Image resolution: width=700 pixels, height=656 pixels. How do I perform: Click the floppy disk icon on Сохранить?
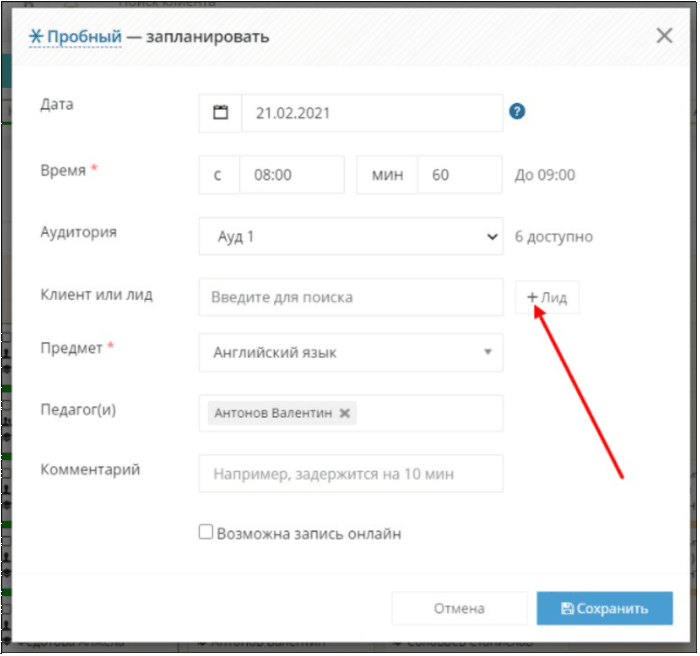[x=568, y=610]
